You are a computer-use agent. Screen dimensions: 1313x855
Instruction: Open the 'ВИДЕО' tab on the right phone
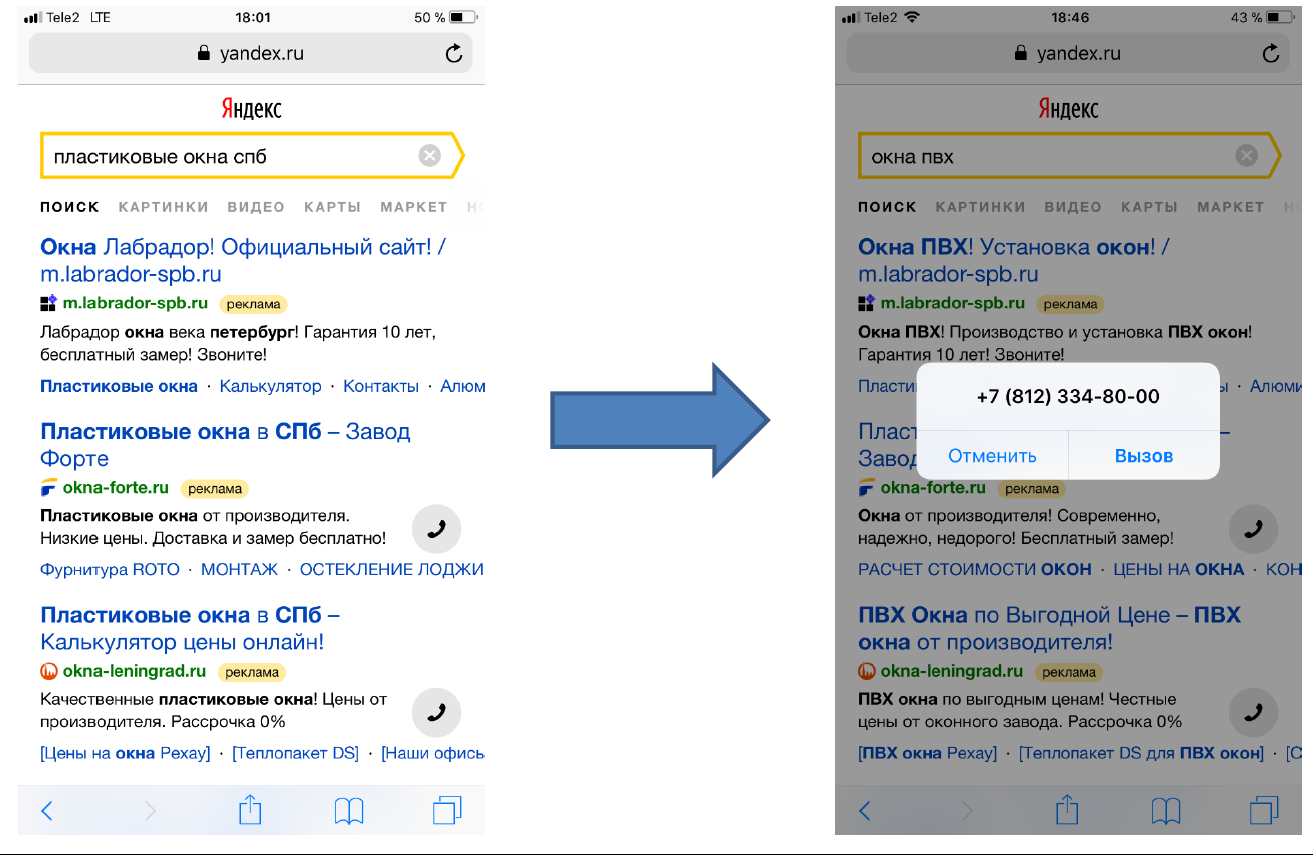pyautogui.click(x=1072, y=207)
